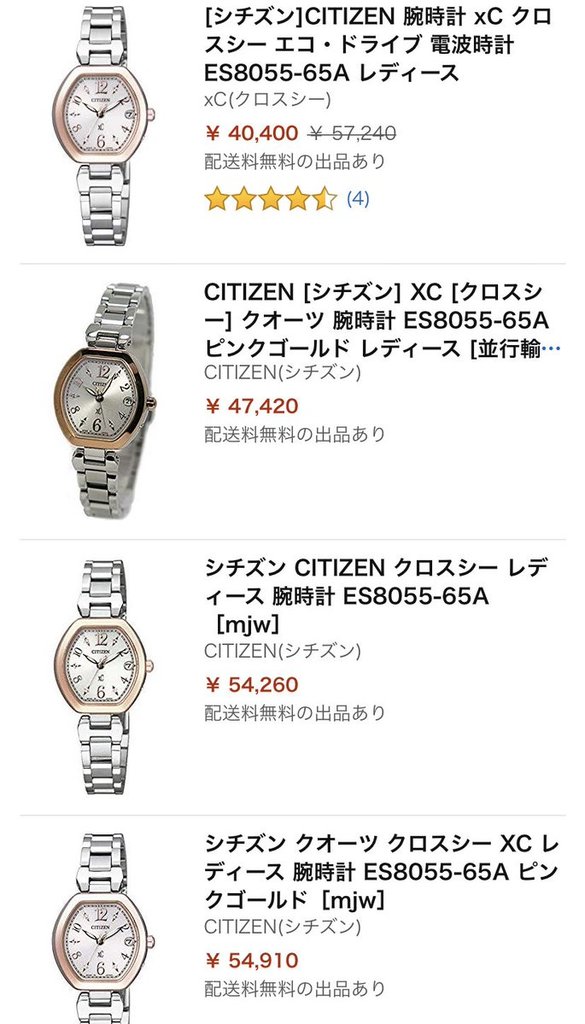Click 配送料無料の出品あり under ¥ 54,260

click(295, 712)
